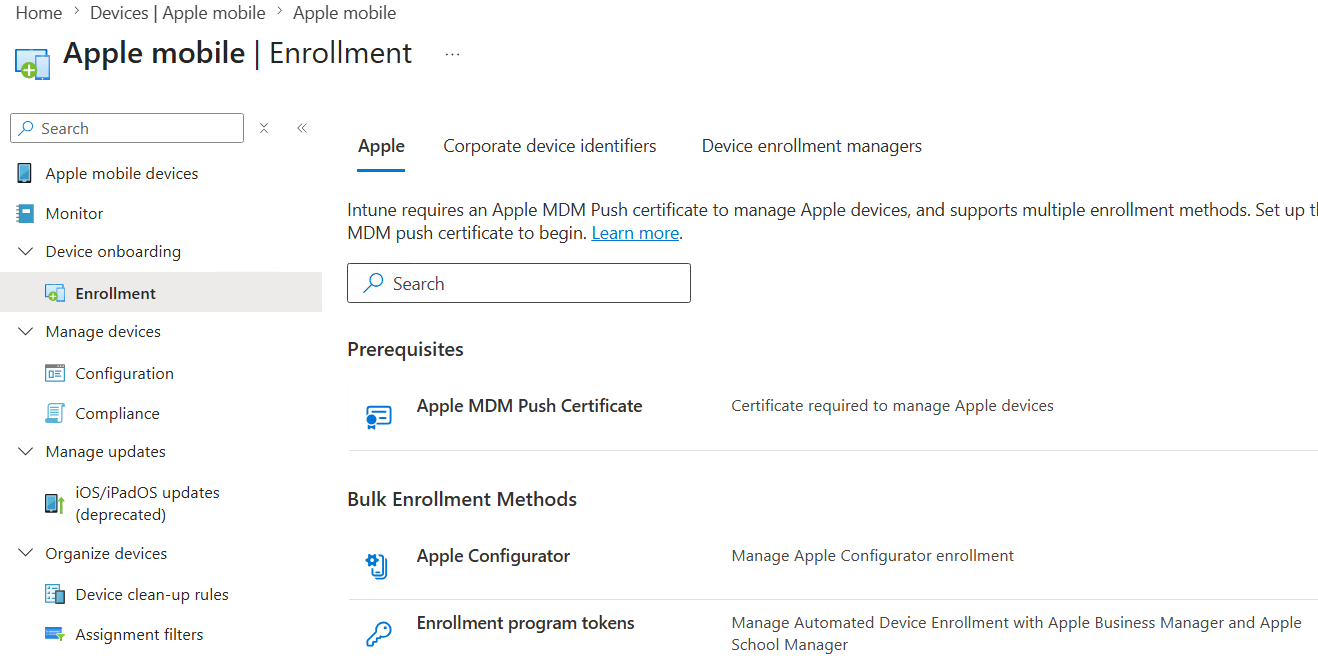Open Monitor in the sidebar
Image resolution: width=1318 pixels, height=665 pixels.
pyautogui.click(x=74, y=213)
